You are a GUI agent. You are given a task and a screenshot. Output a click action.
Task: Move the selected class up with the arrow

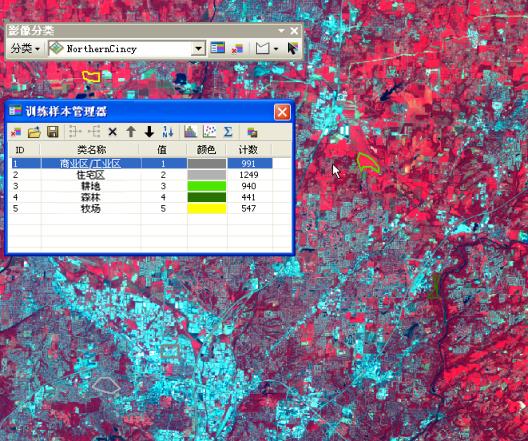pyautogui.click(x=131, y=132)
